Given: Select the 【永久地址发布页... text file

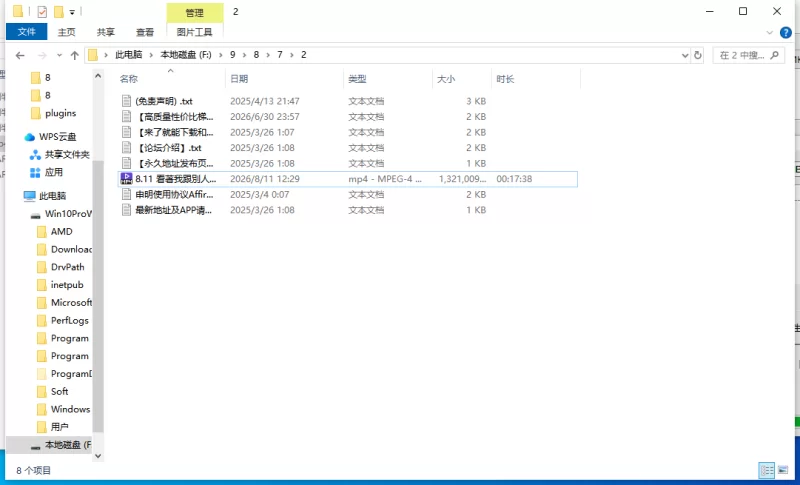Looking at the screenshot, I should tap(174, 163).
